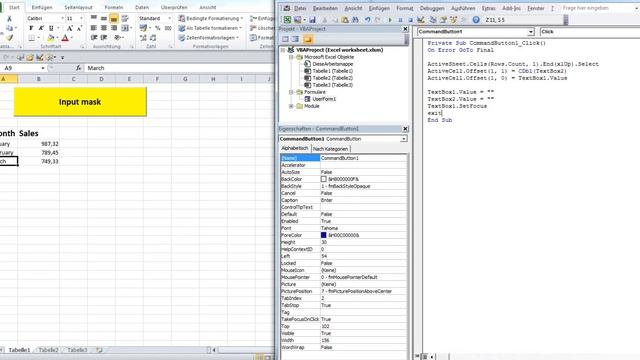
Task: Select UserForm1 in project tree
Action: pos(324,99)
